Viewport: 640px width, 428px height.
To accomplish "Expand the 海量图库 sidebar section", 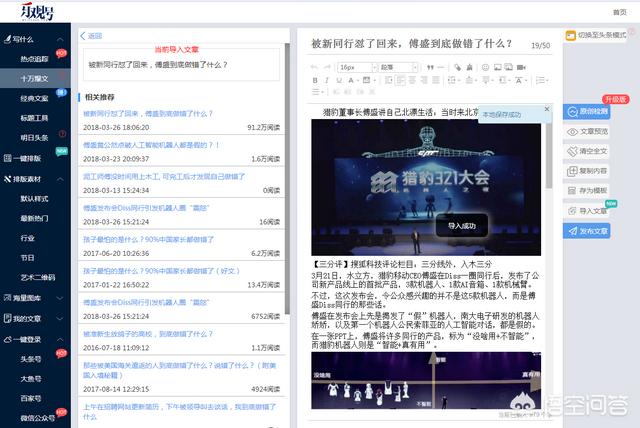I will click(60, 298).
